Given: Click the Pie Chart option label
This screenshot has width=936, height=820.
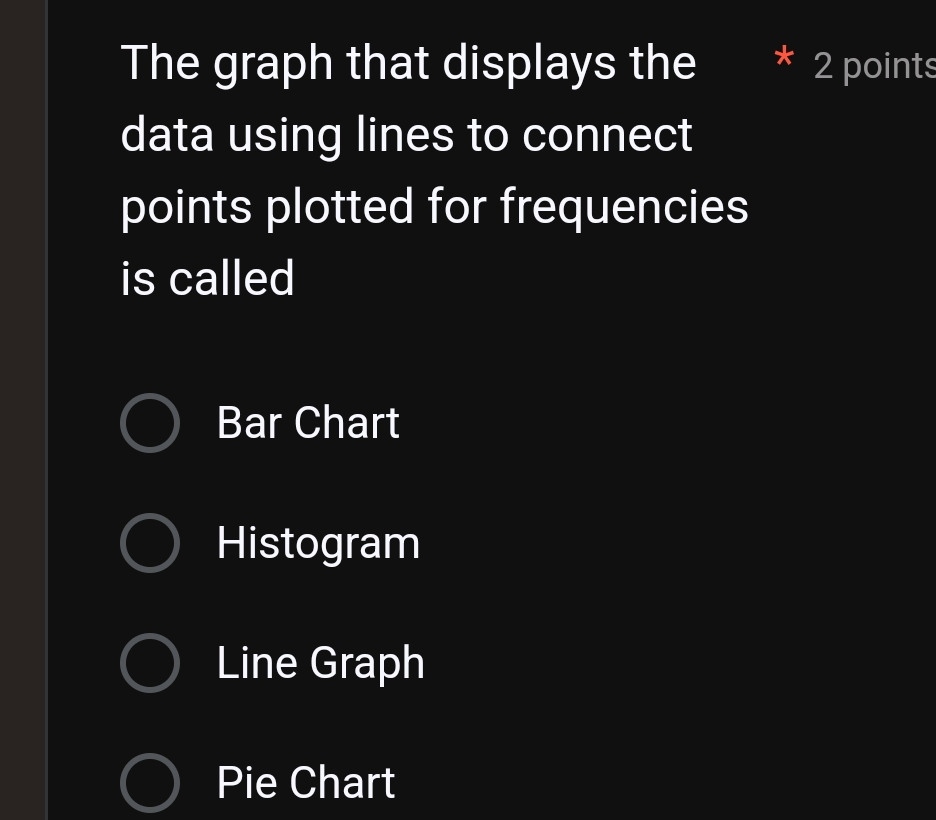Looking at the screenshot, I should point(305,783).
